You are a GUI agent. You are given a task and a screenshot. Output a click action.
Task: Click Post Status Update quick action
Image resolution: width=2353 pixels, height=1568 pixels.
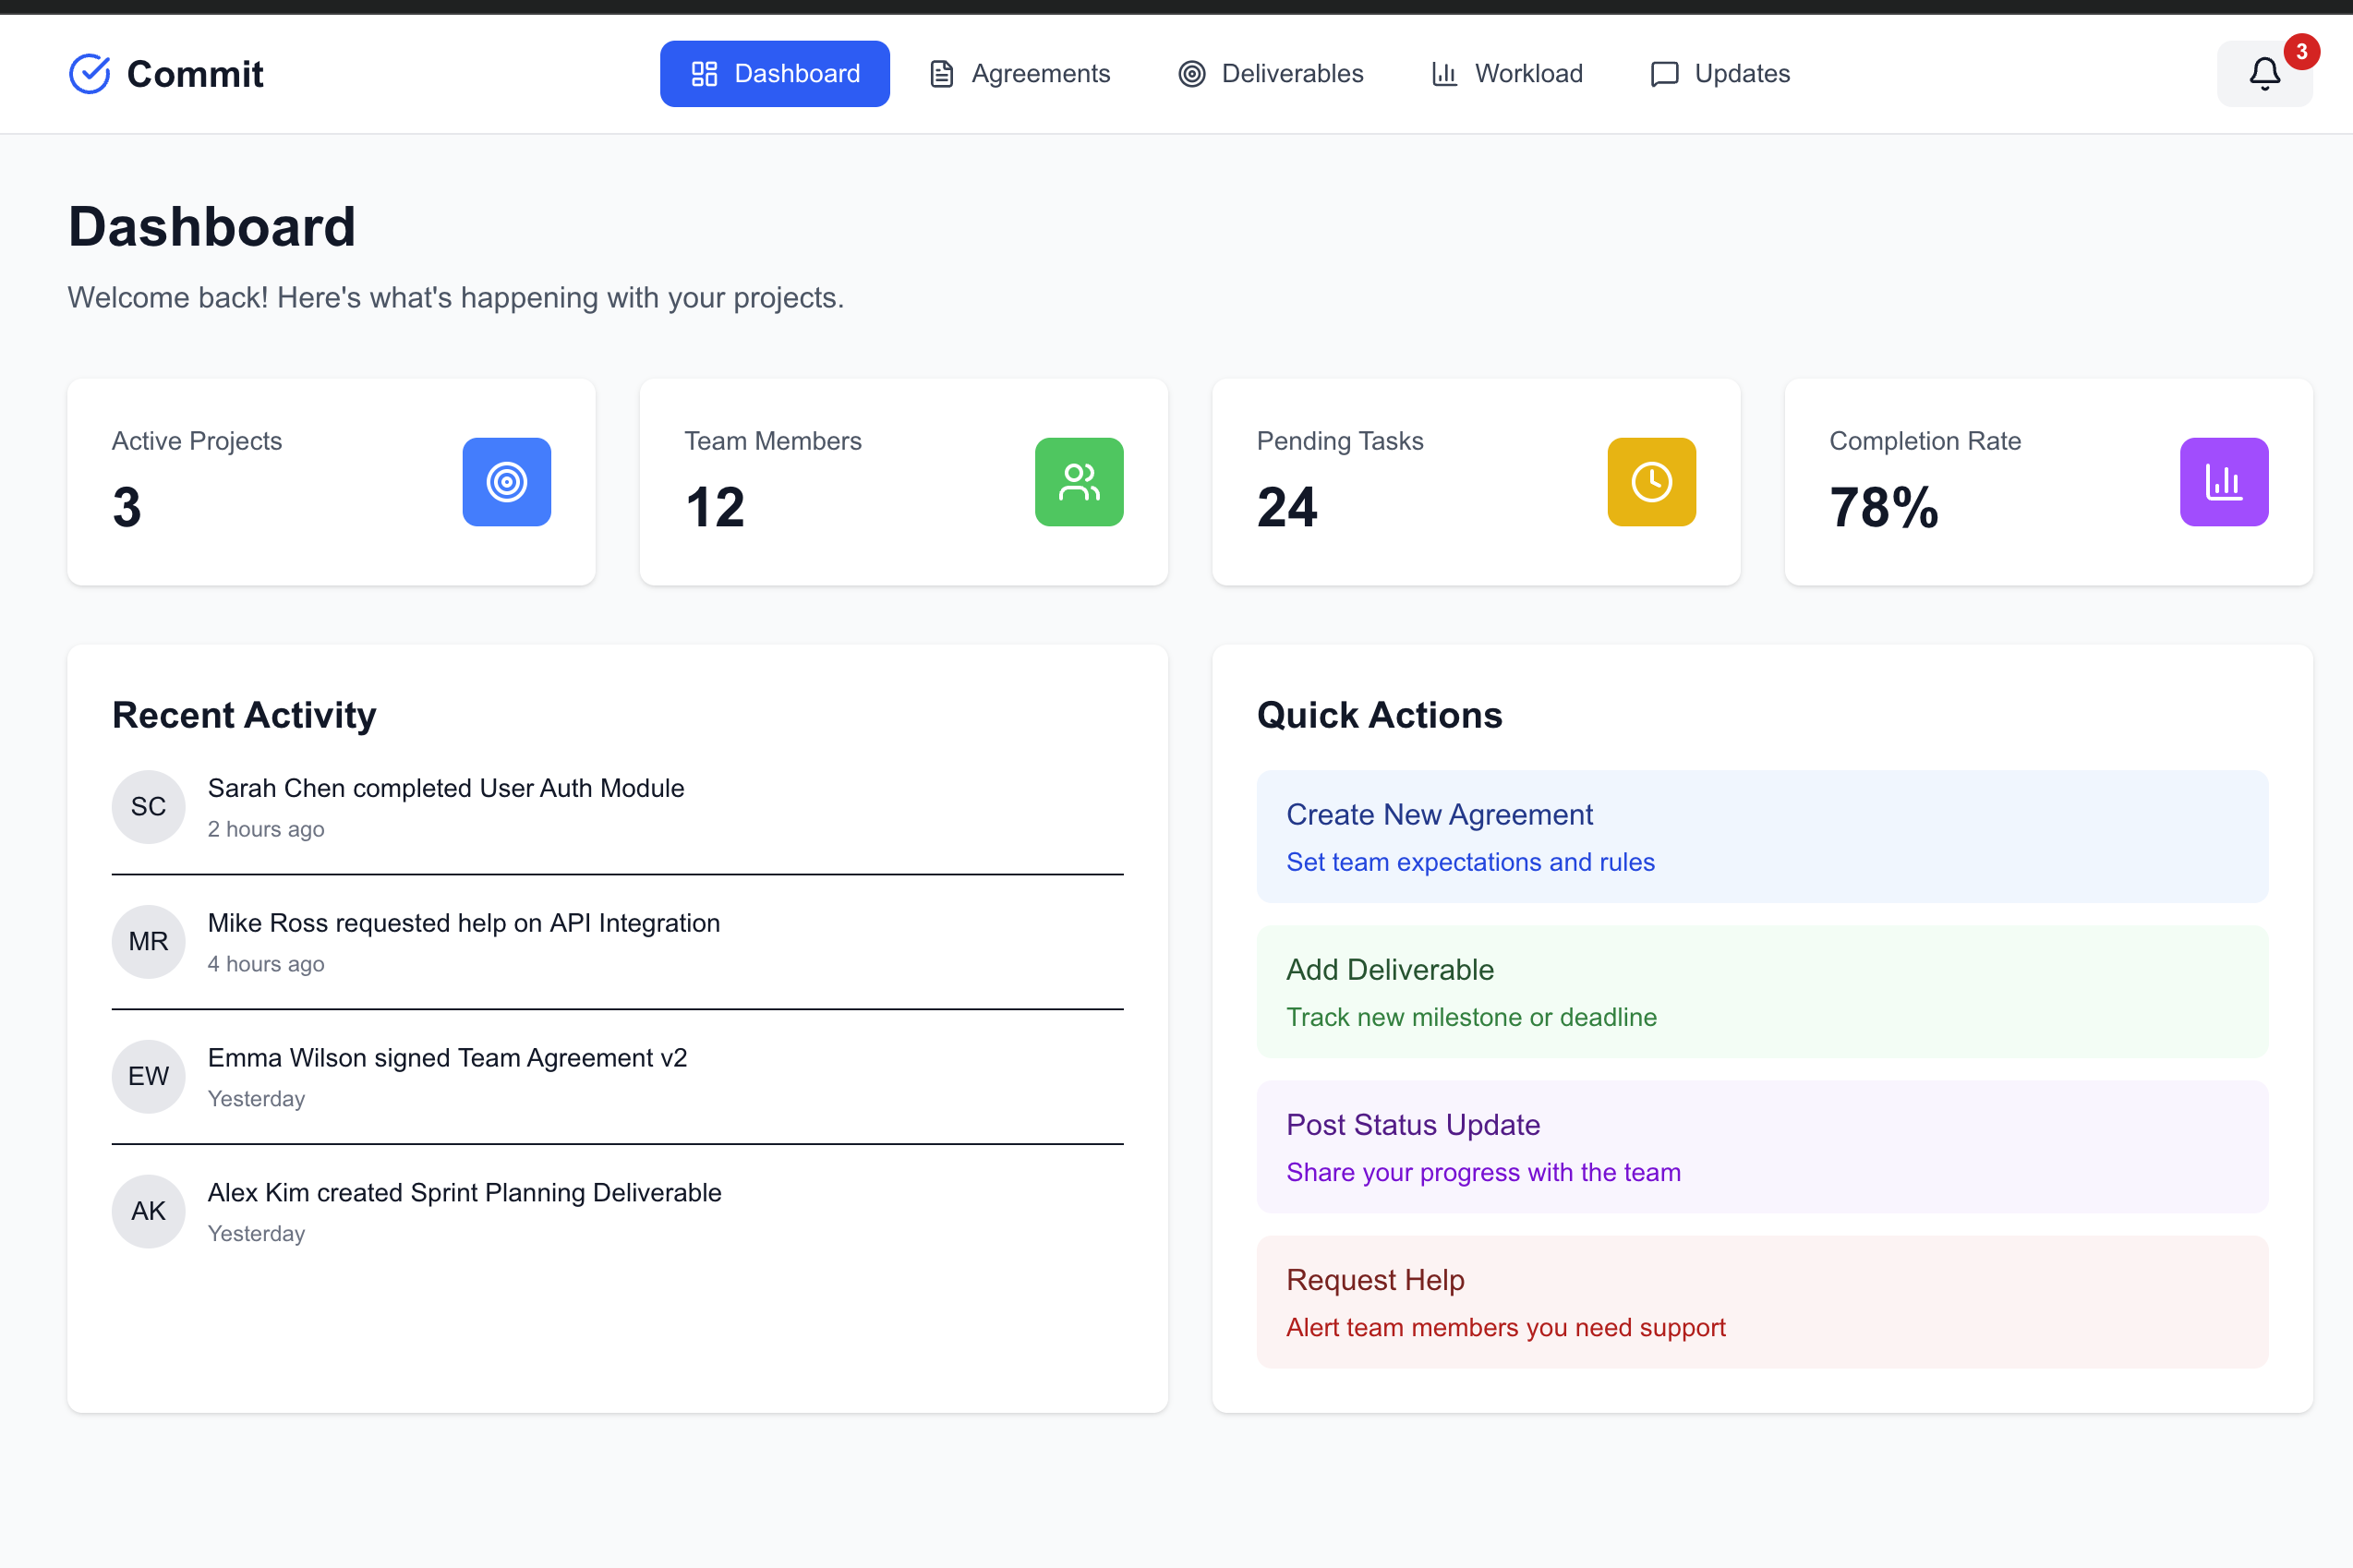(1761, 1147)
